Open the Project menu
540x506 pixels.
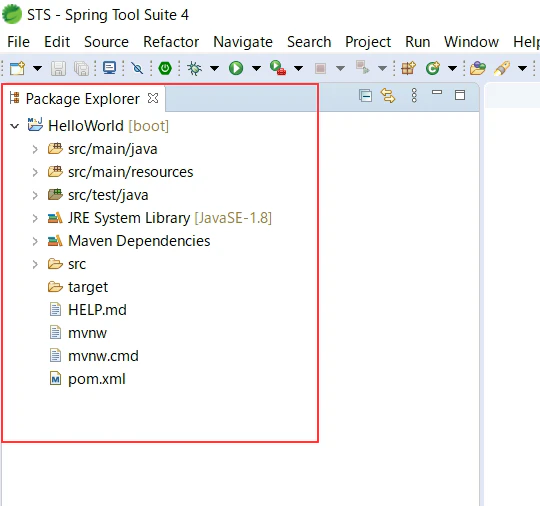368,42
